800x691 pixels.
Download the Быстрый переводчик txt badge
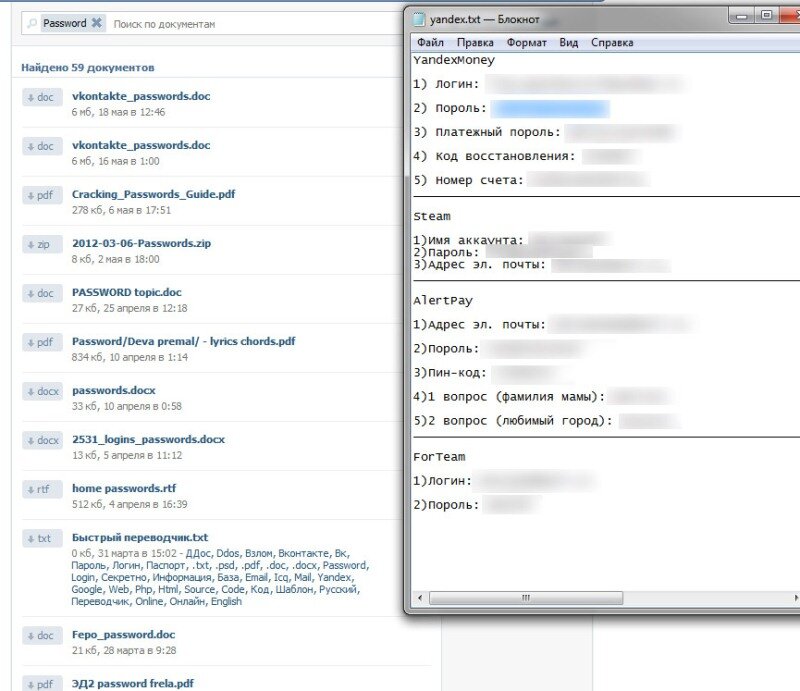coord(42,538)
